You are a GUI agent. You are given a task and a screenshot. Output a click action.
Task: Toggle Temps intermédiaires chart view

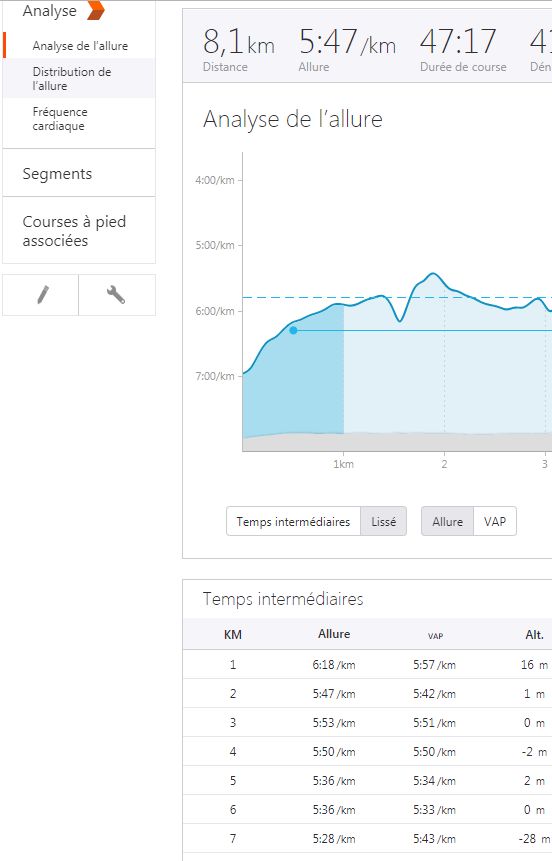(x=293, y=521)
